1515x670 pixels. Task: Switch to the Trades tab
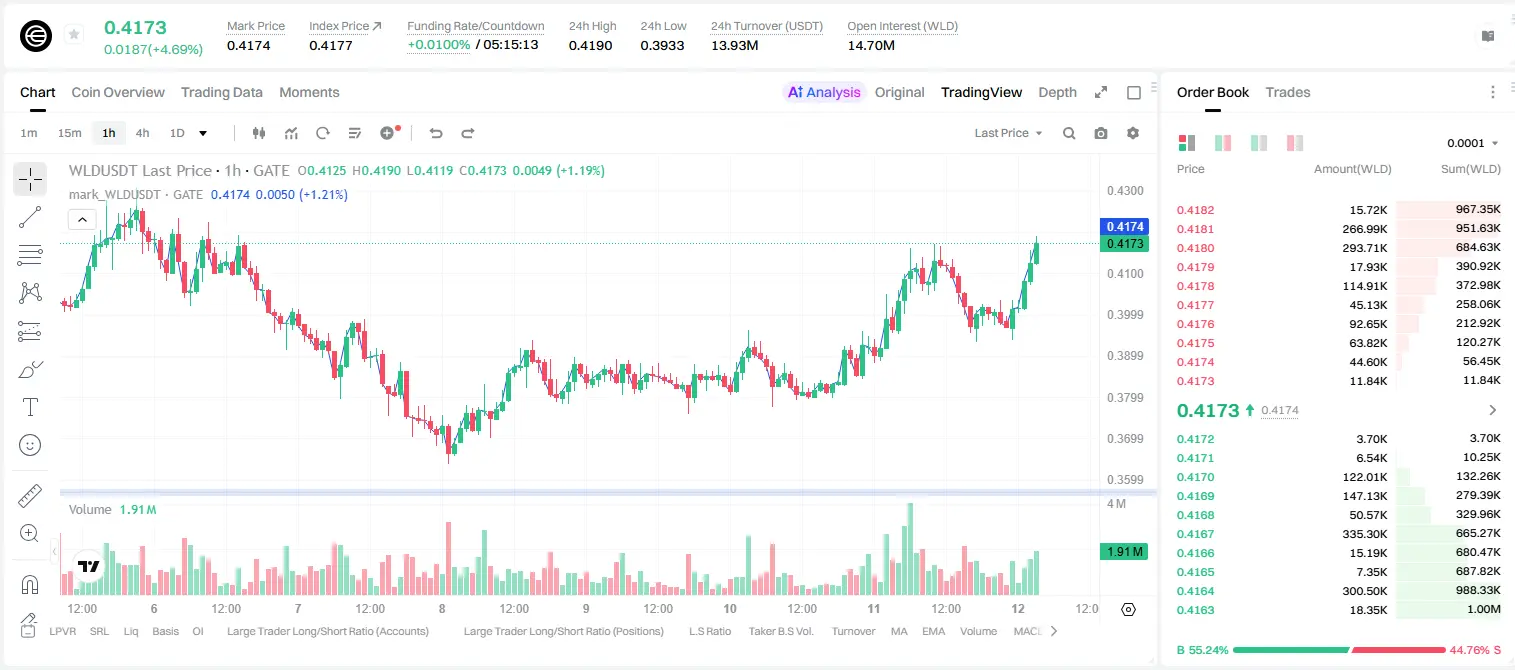1287,92
